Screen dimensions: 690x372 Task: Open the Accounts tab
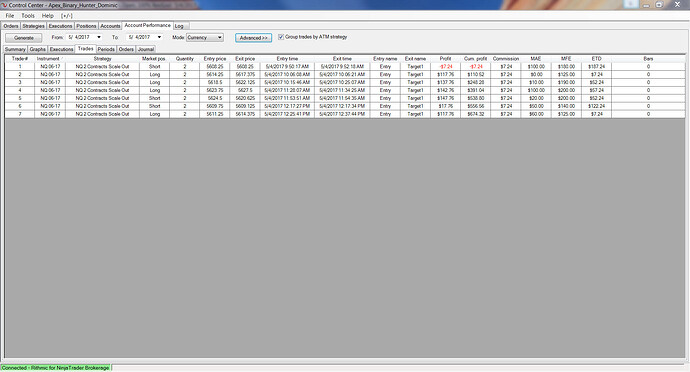tap(110, 26)
